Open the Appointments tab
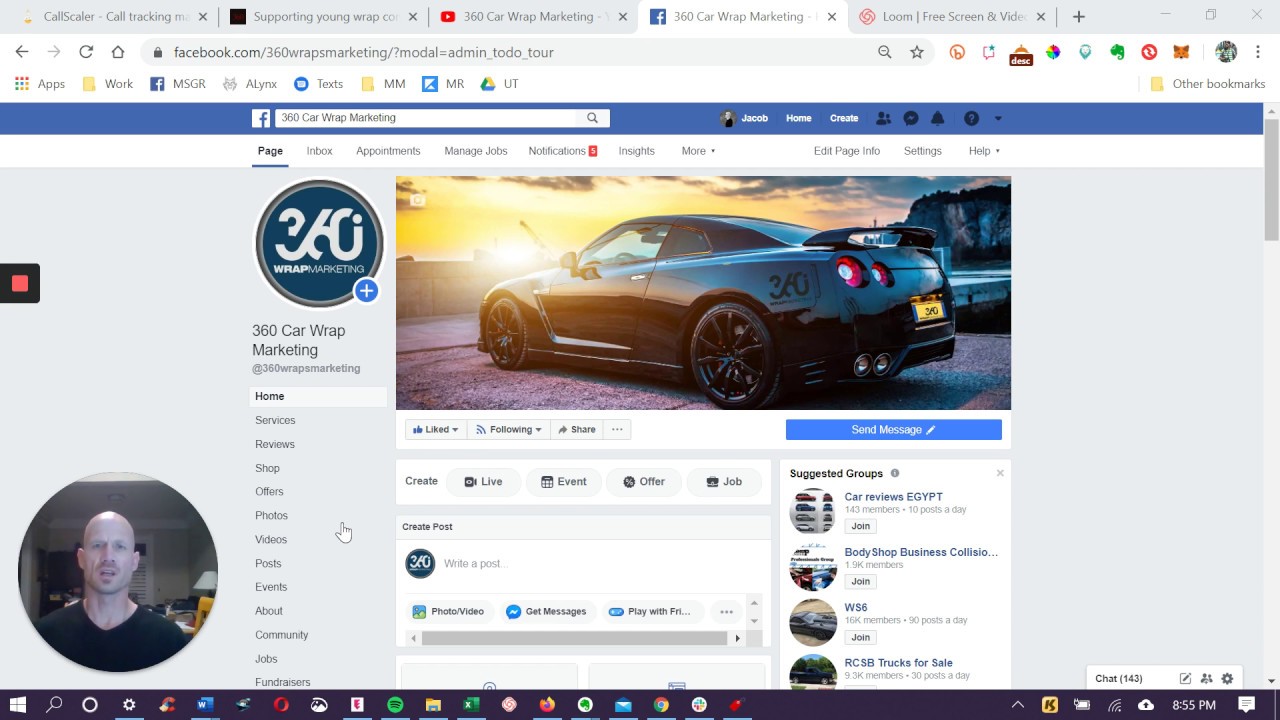This screenshot has height=720, width=1280. [x=388, y=151]
